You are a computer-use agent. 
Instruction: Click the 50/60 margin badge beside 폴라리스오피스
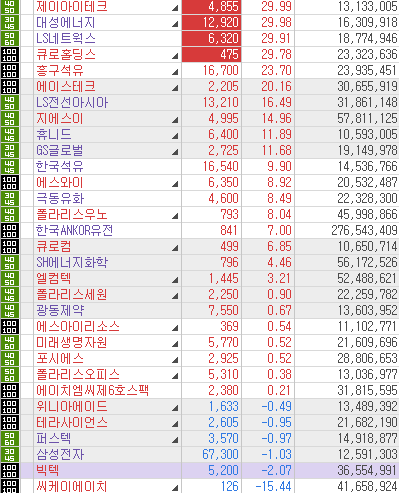(x=10, y=375)
